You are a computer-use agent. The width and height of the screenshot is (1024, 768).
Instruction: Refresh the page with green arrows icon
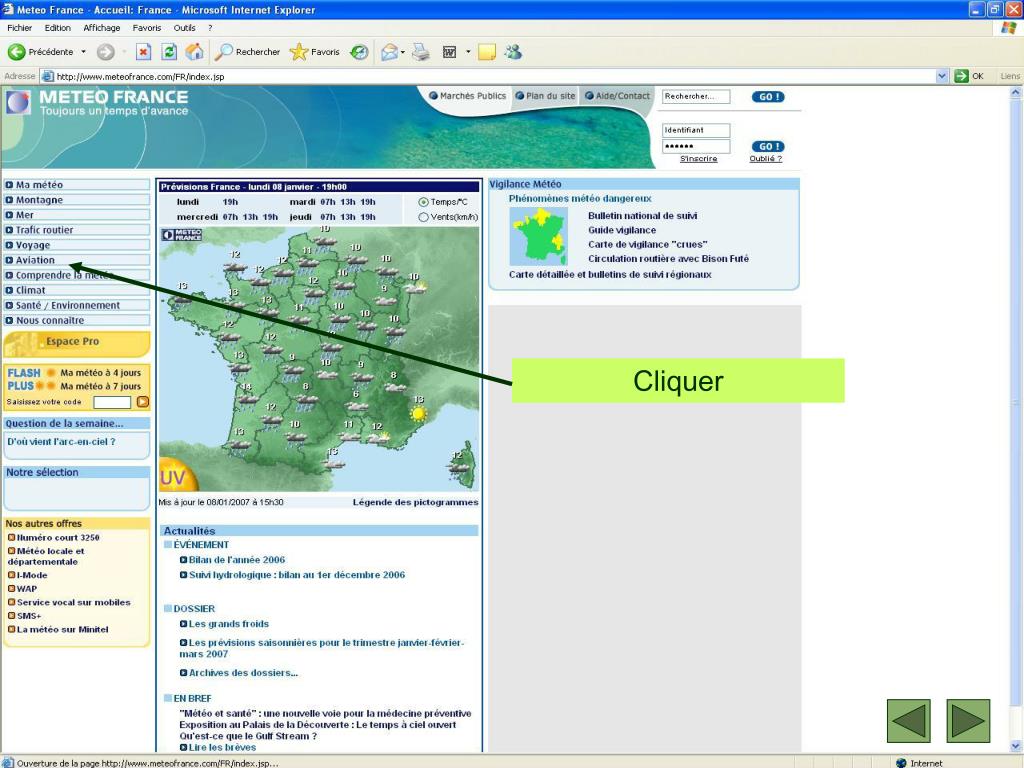169,52
